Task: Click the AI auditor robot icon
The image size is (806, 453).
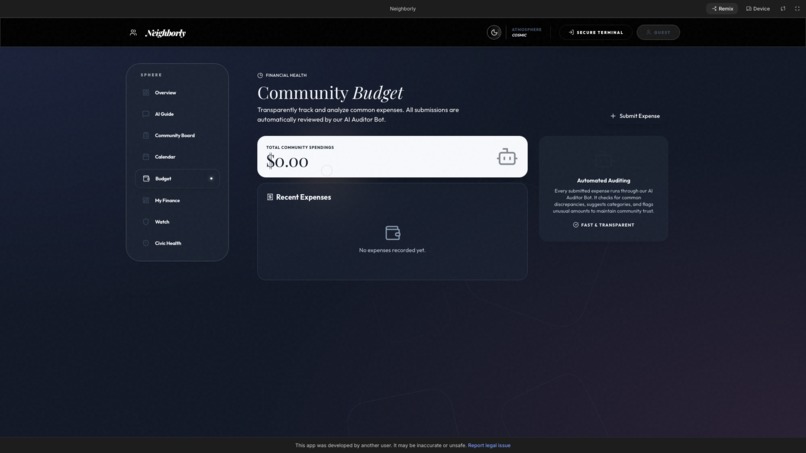Action: [x=507, y=157]
